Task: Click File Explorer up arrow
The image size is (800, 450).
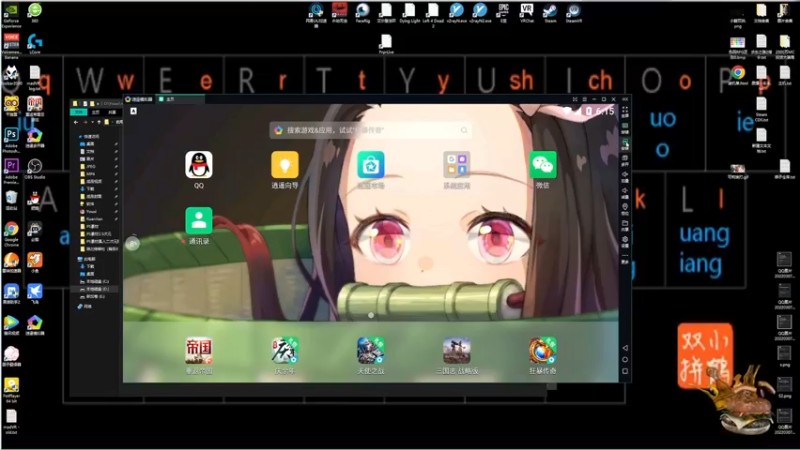Action: point(99,122)
